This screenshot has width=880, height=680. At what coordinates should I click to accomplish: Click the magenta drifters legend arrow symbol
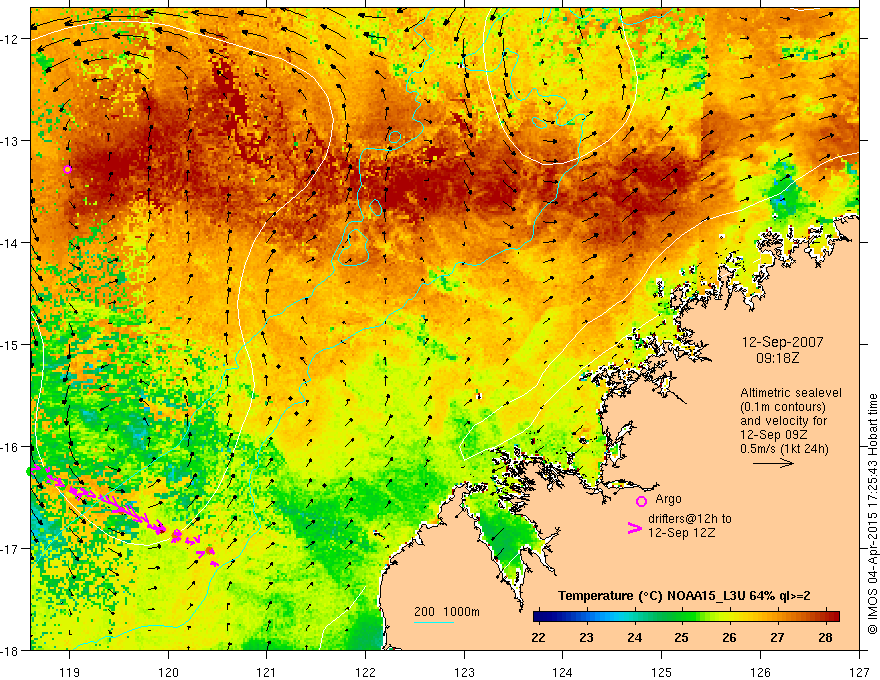tap(634, 528)
